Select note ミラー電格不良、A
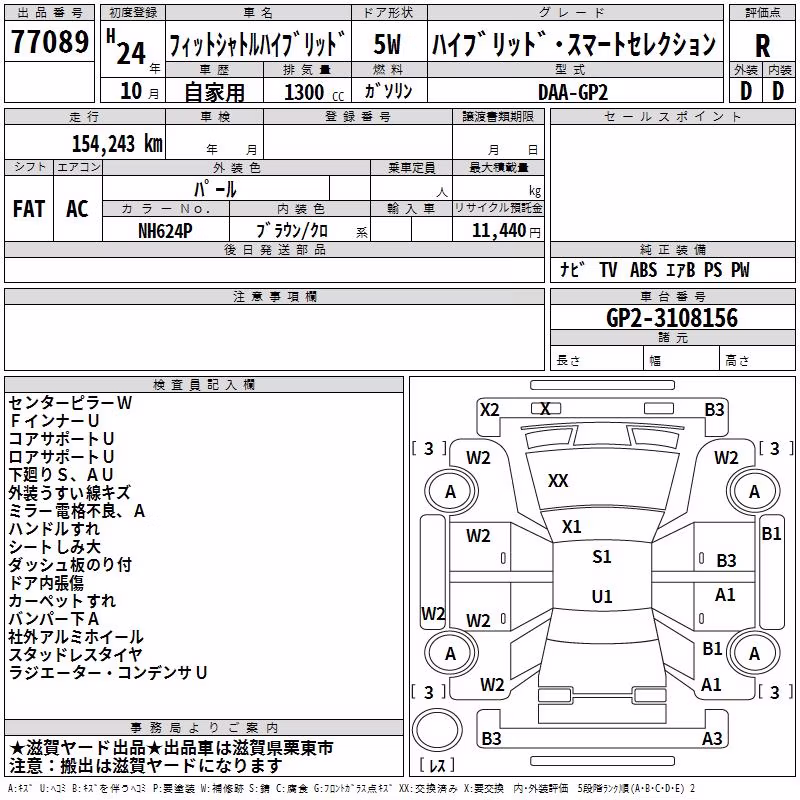The image size is (800, 800). pos(77,511)
